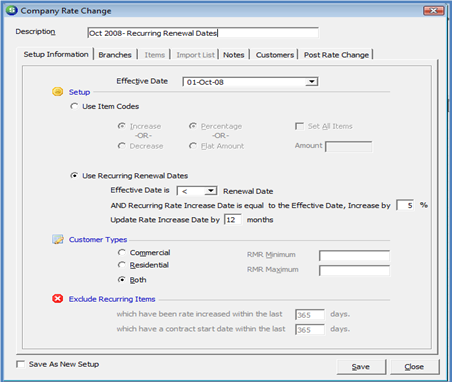The width and height of the screenshot is (452, 382).
Task: Click the RMR Minimum input field
Action: (354, 255)
